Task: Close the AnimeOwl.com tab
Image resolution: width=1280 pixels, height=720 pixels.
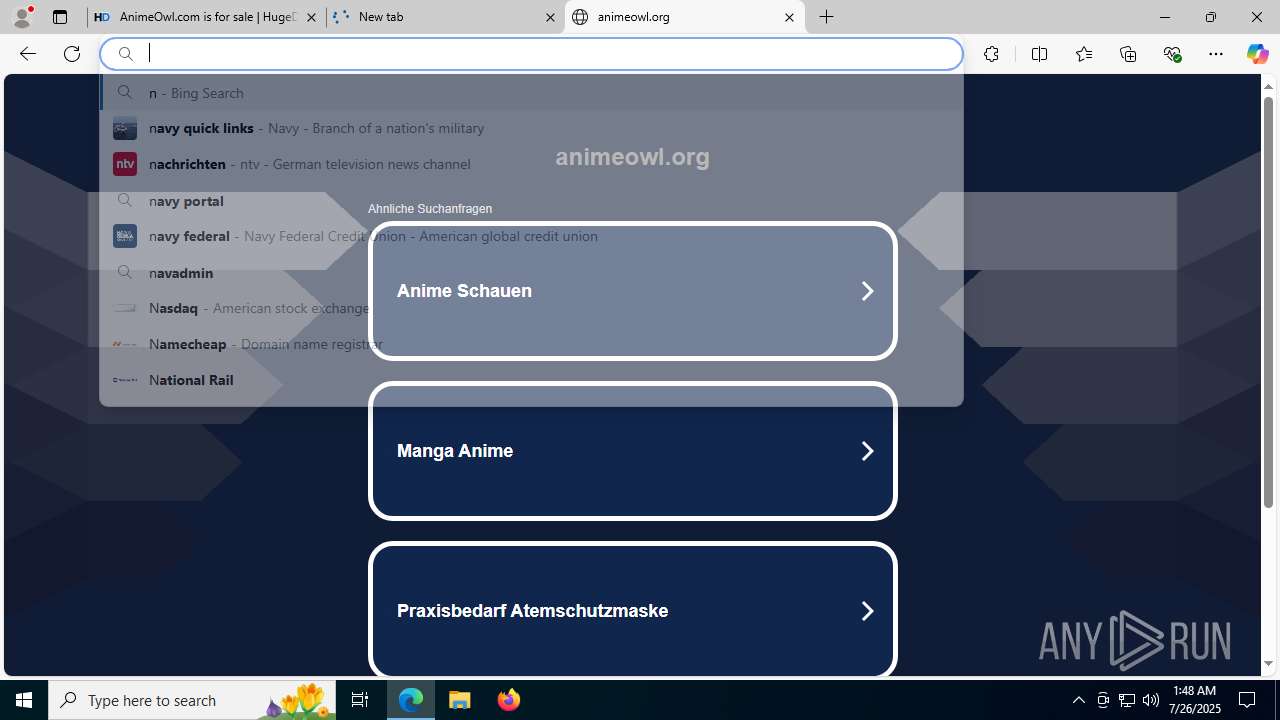Action: 311,17
